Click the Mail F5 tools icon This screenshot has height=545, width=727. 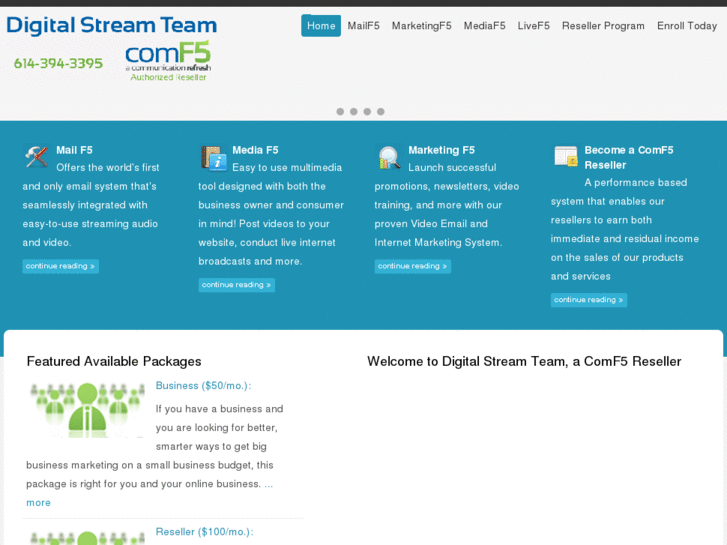point(37,156)
